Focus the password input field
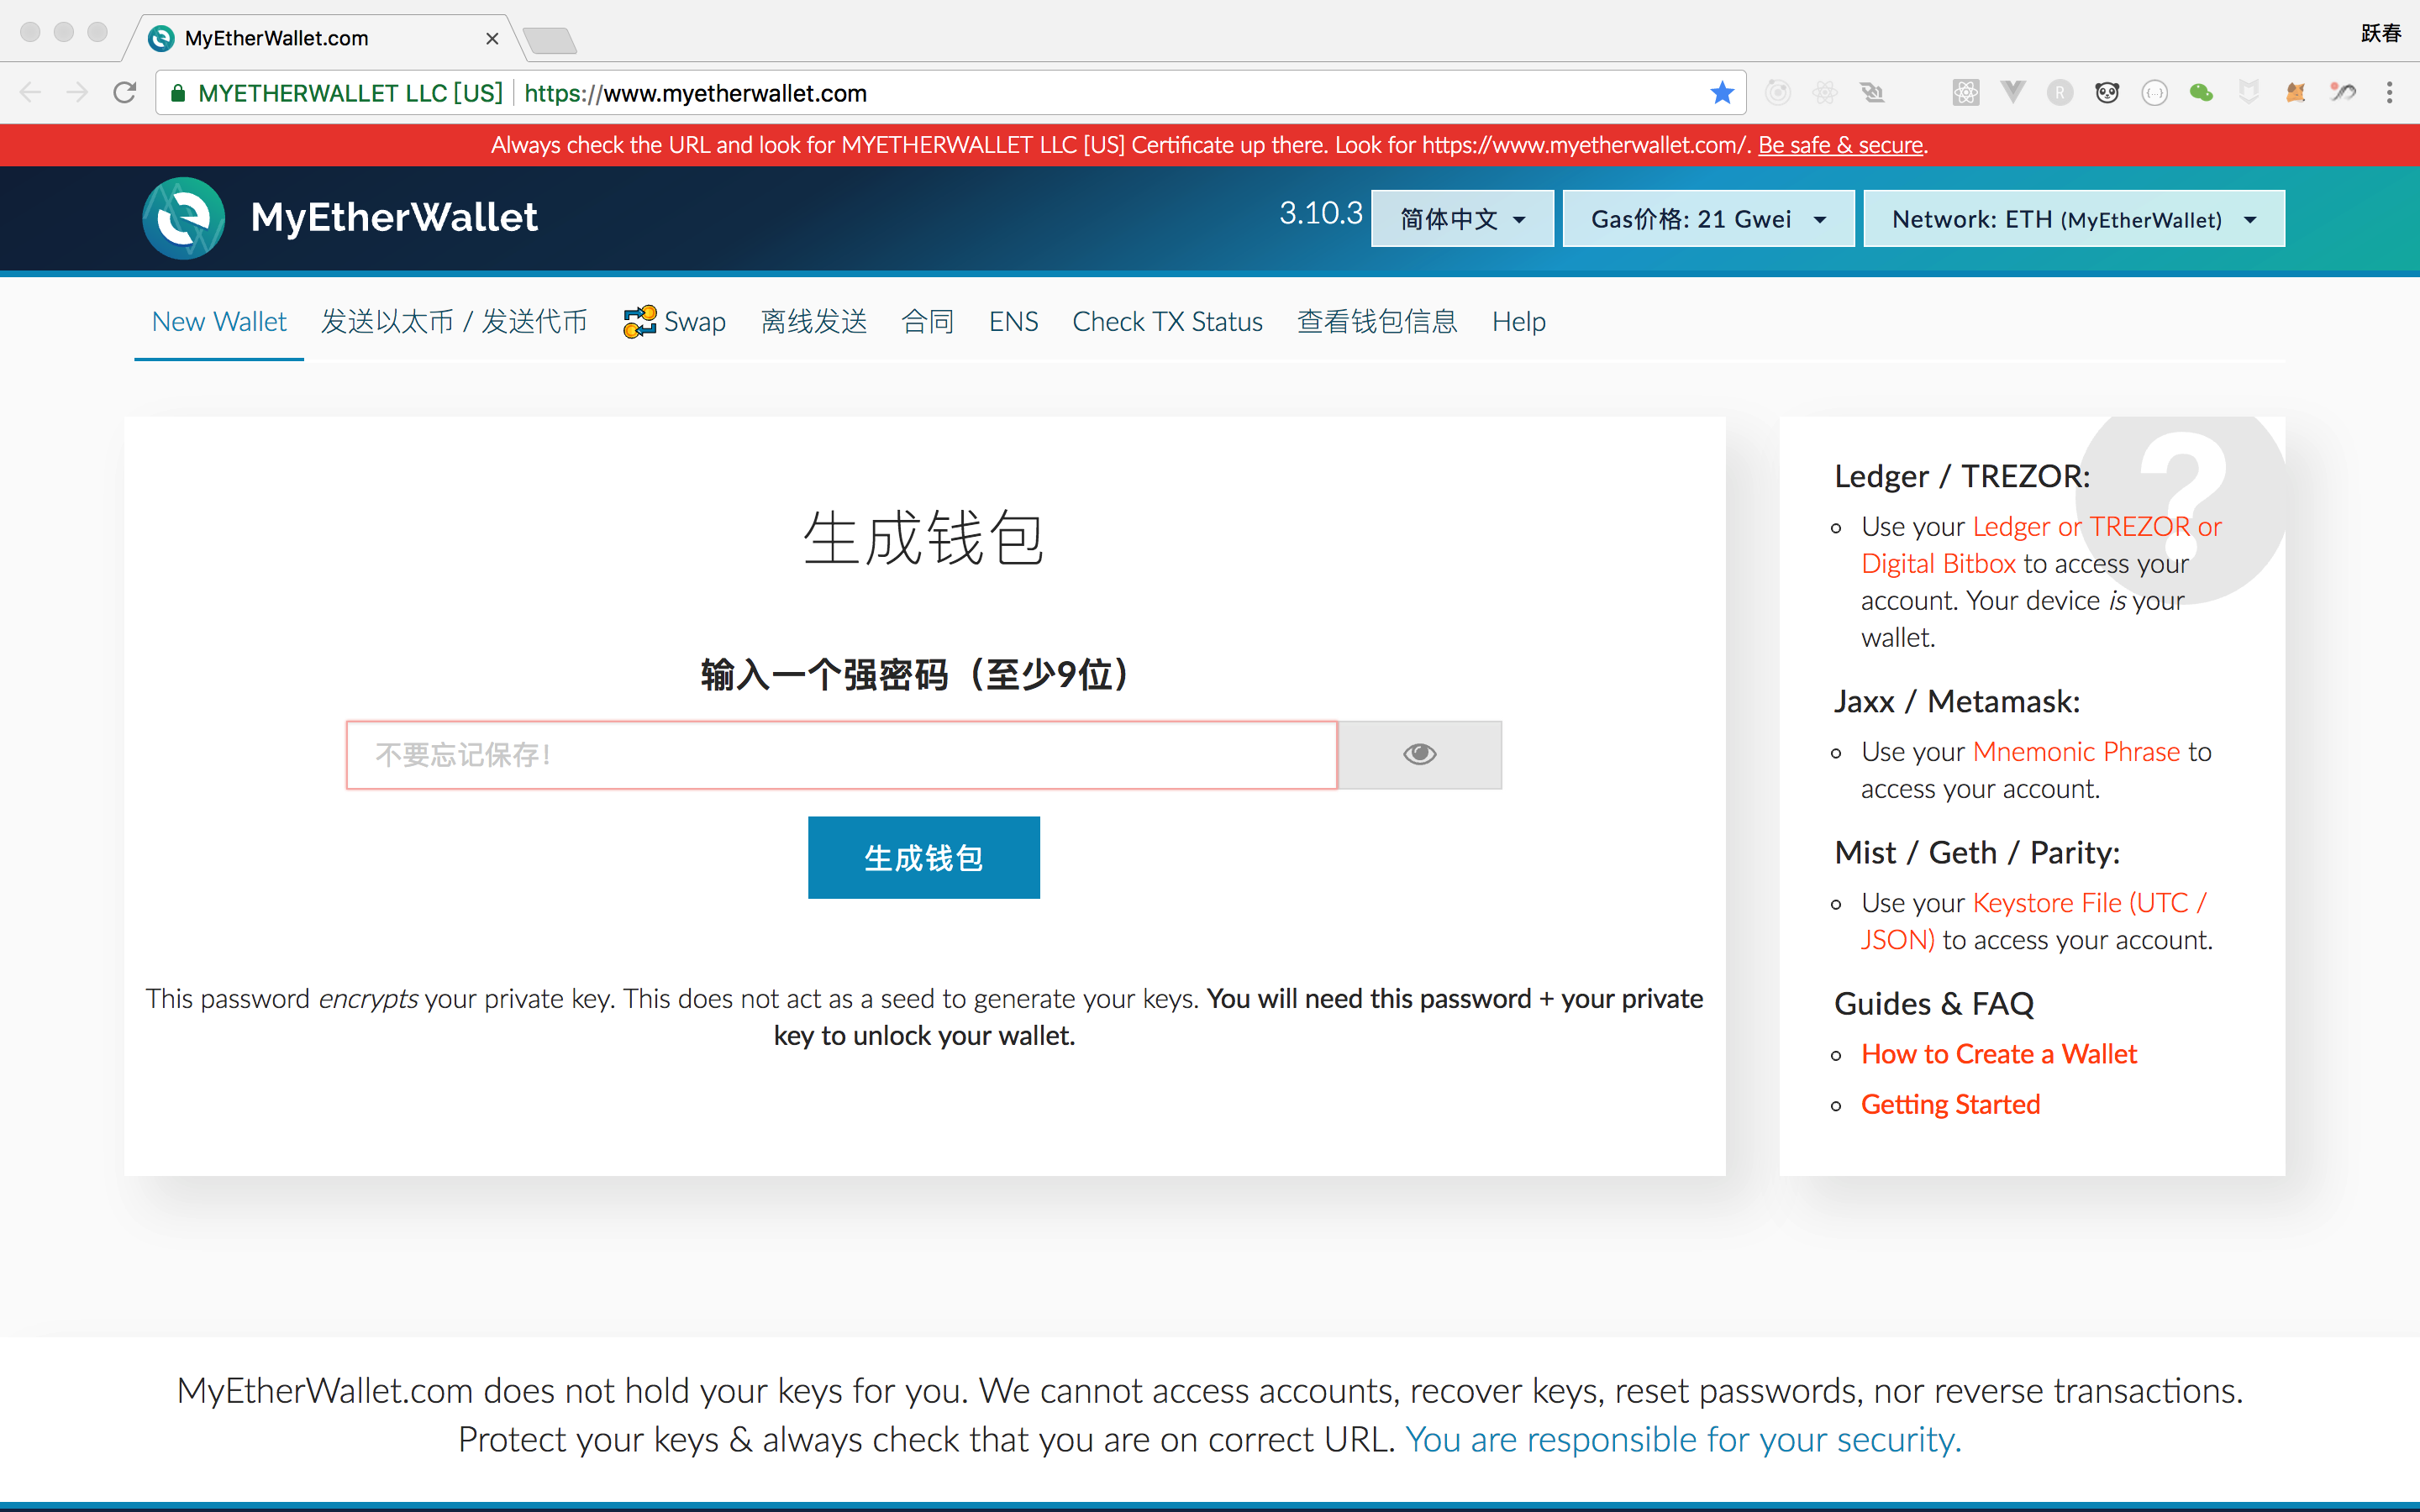Viewport: 2420px width, 1512px height. click(x=841, y=755)
